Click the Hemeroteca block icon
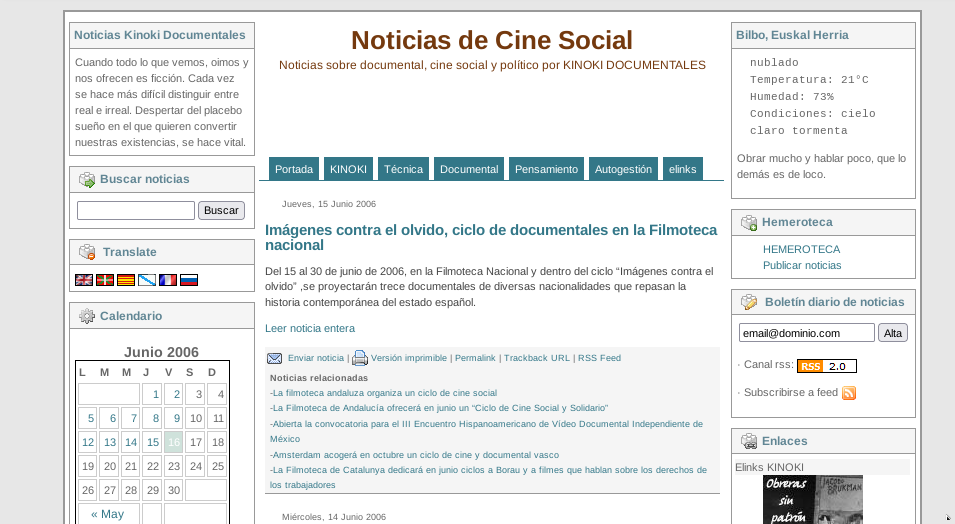 749,223
